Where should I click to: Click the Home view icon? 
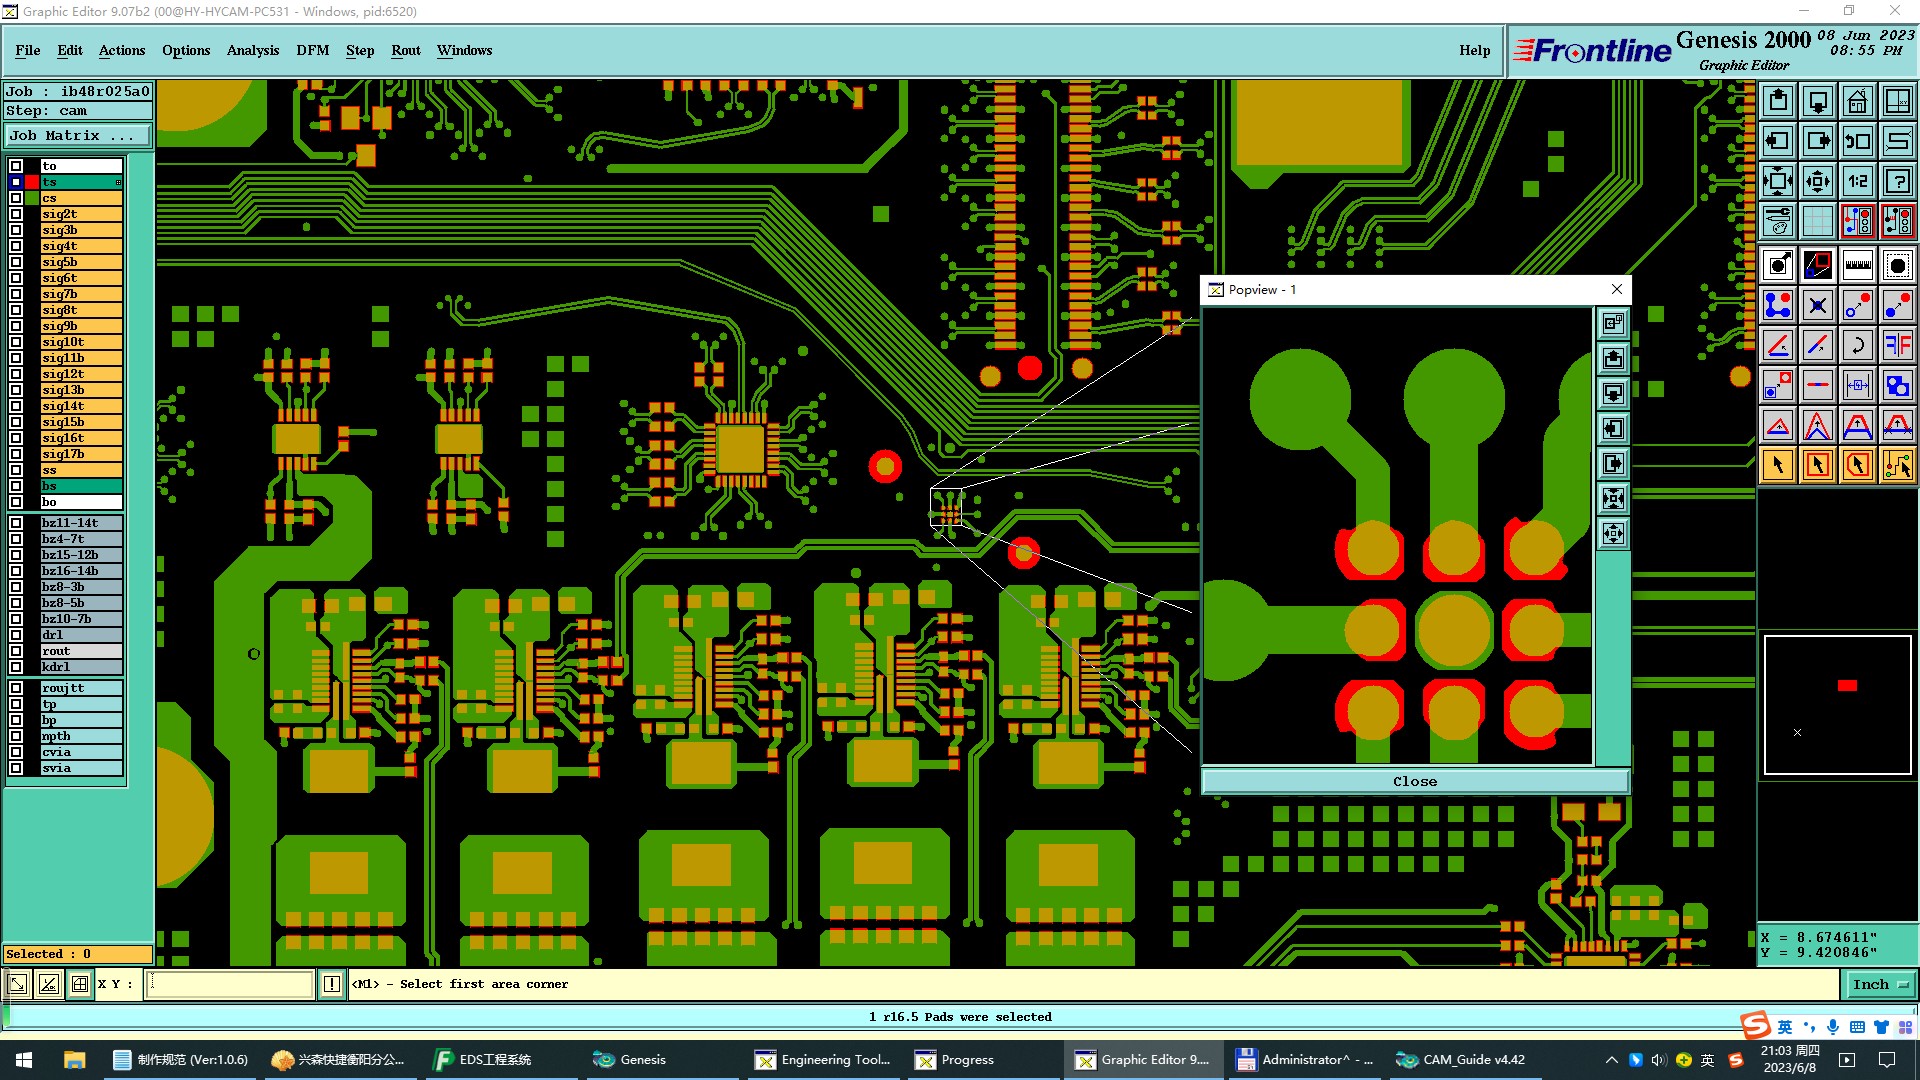[x=1857, y=101]
